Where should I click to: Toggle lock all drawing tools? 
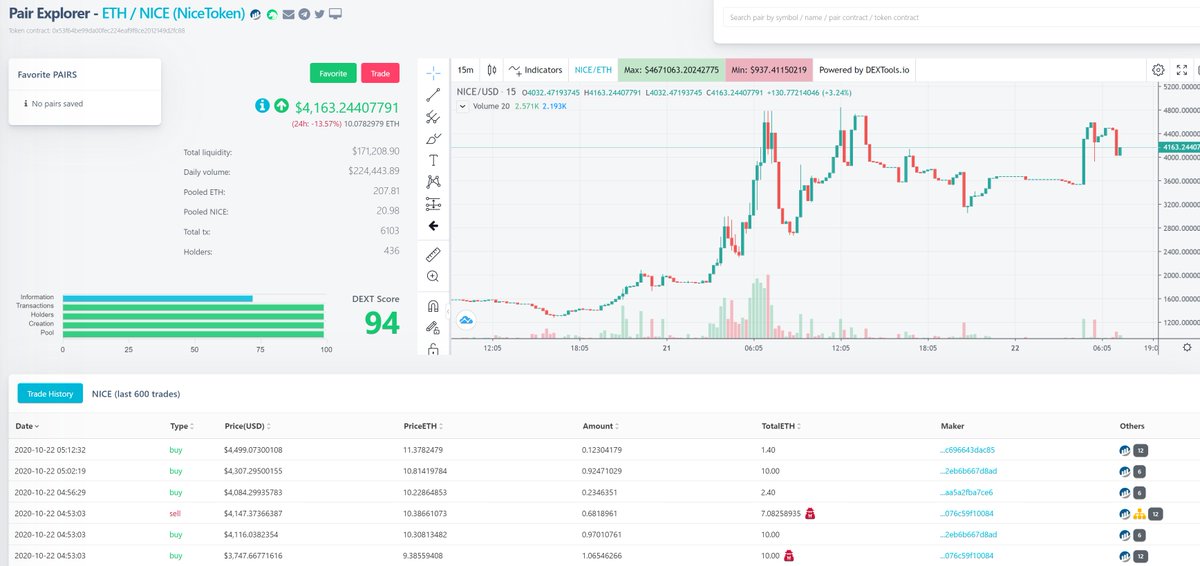[433, 348]
